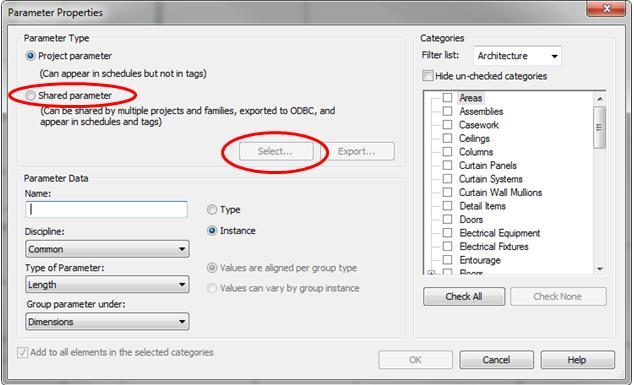The width and height of the screenshot is (634, 385).
Task: Click the Help button
Action: (x=577, y=360)
